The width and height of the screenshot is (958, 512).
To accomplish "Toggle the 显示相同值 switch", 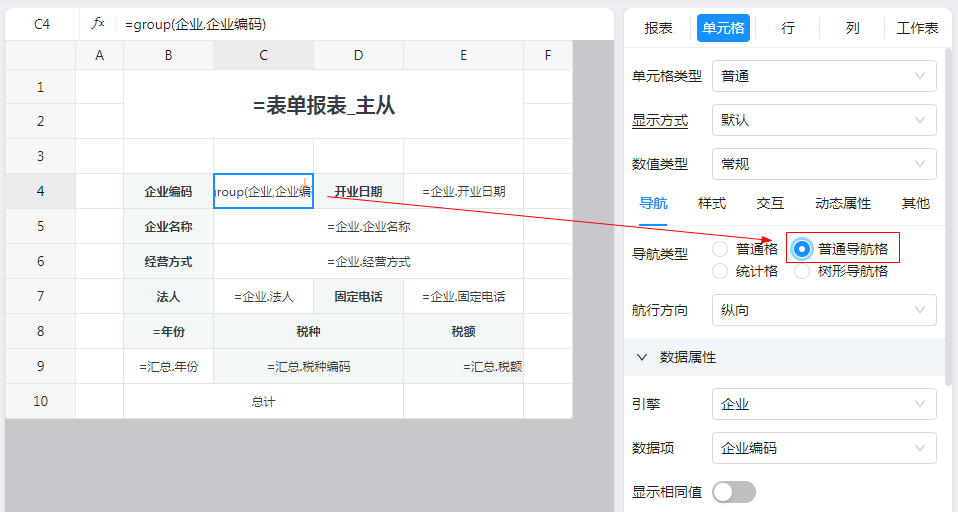I will [734, 492].
